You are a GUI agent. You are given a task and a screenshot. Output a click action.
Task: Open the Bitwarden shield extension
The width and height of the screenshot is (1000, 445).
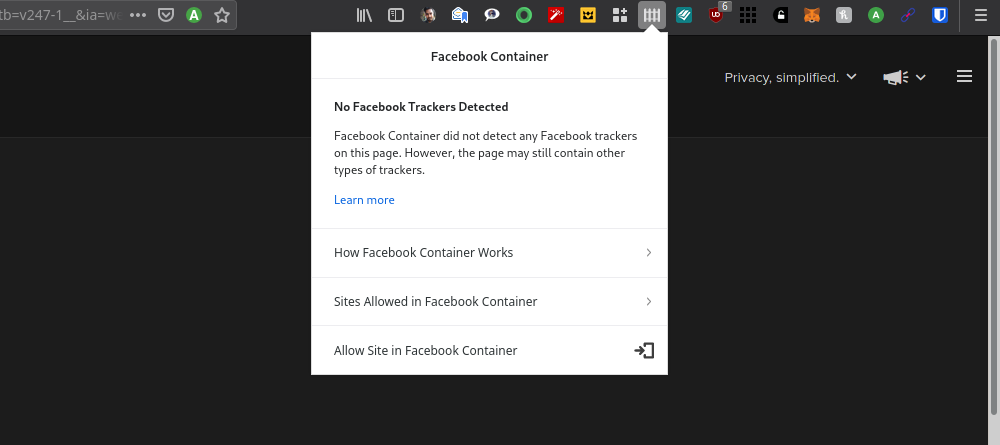[x=940, y=15]
